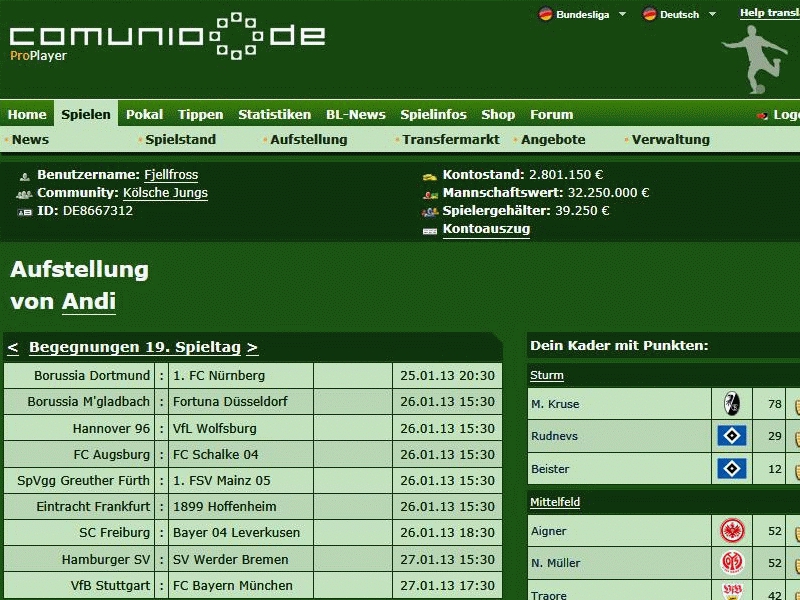
Task: Open the Kölsche Jungs community link
Action: [165, 193]
